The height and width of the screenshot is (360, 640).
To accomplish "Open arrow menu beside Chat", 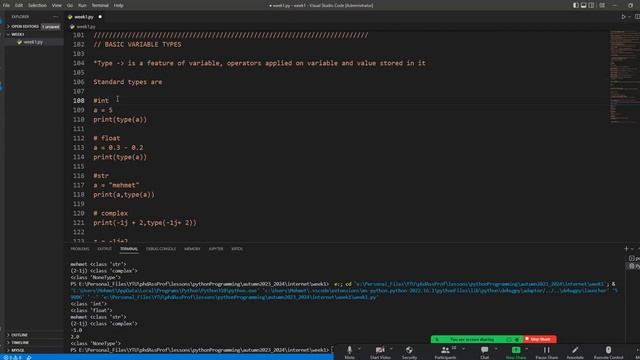I will (x=496, y=349).
